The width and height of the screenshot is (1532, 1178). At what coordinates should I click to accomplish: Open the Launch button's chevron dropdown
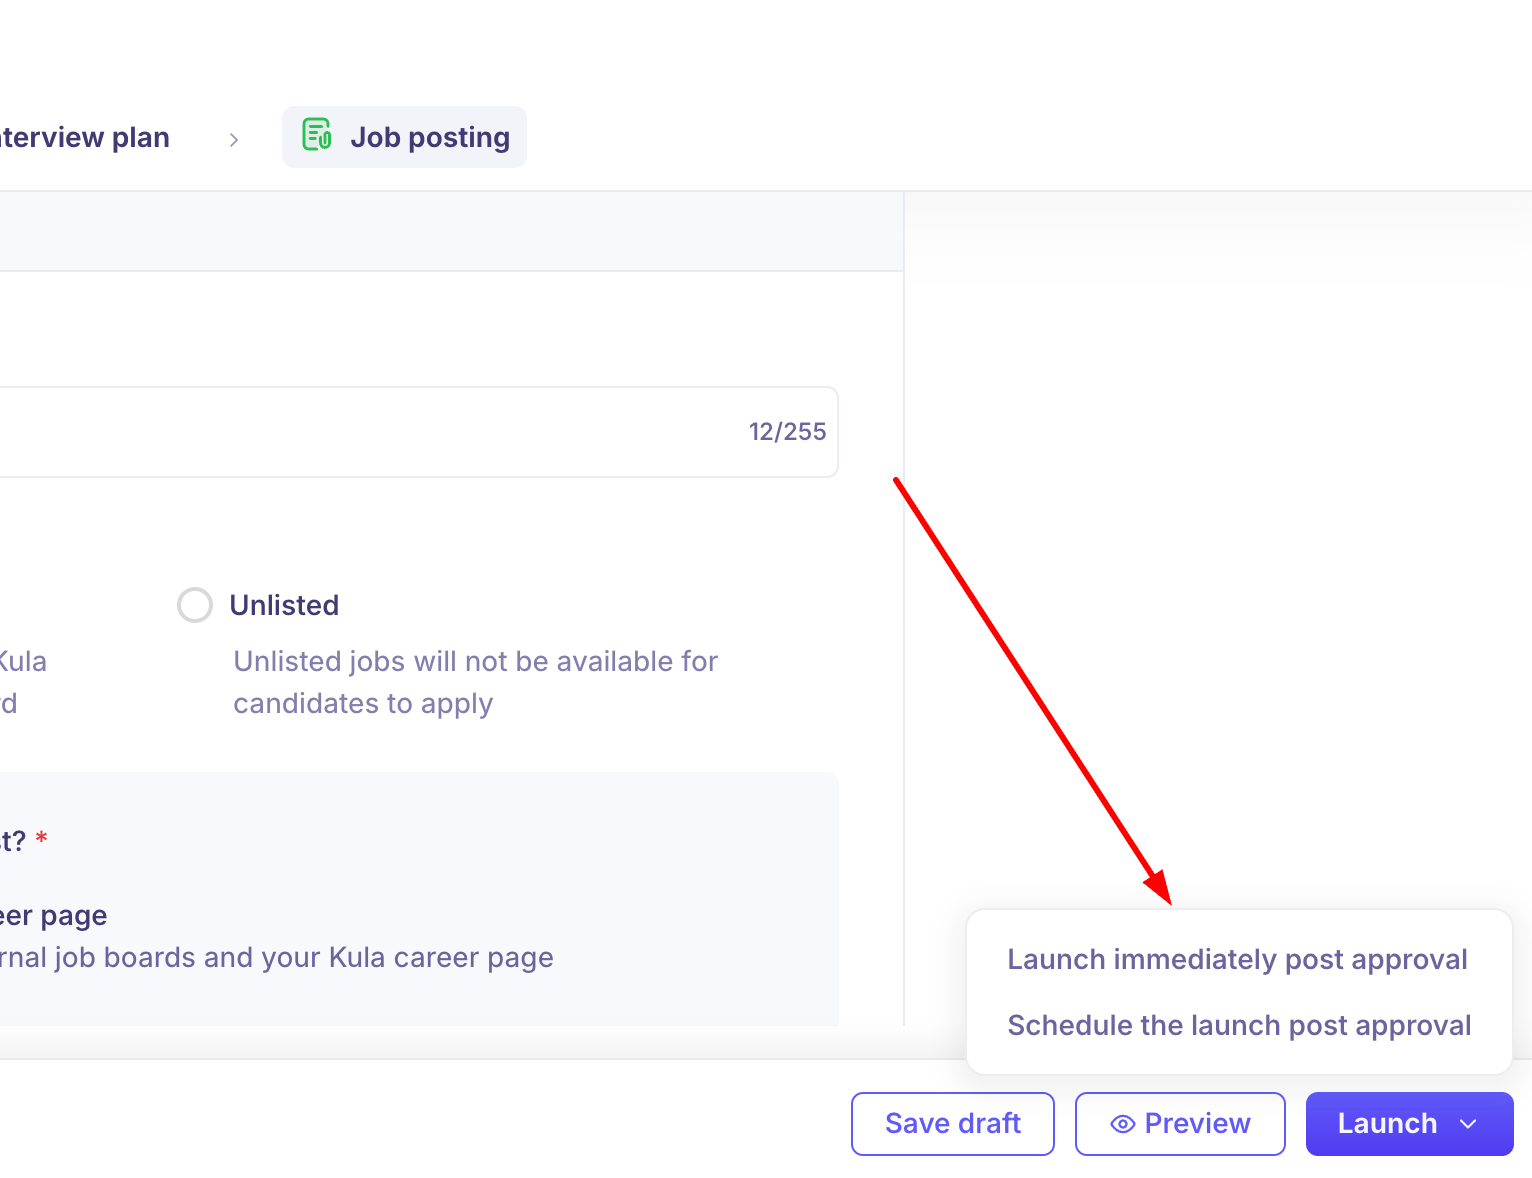pyautogui.click(x=1468, y=1124)
